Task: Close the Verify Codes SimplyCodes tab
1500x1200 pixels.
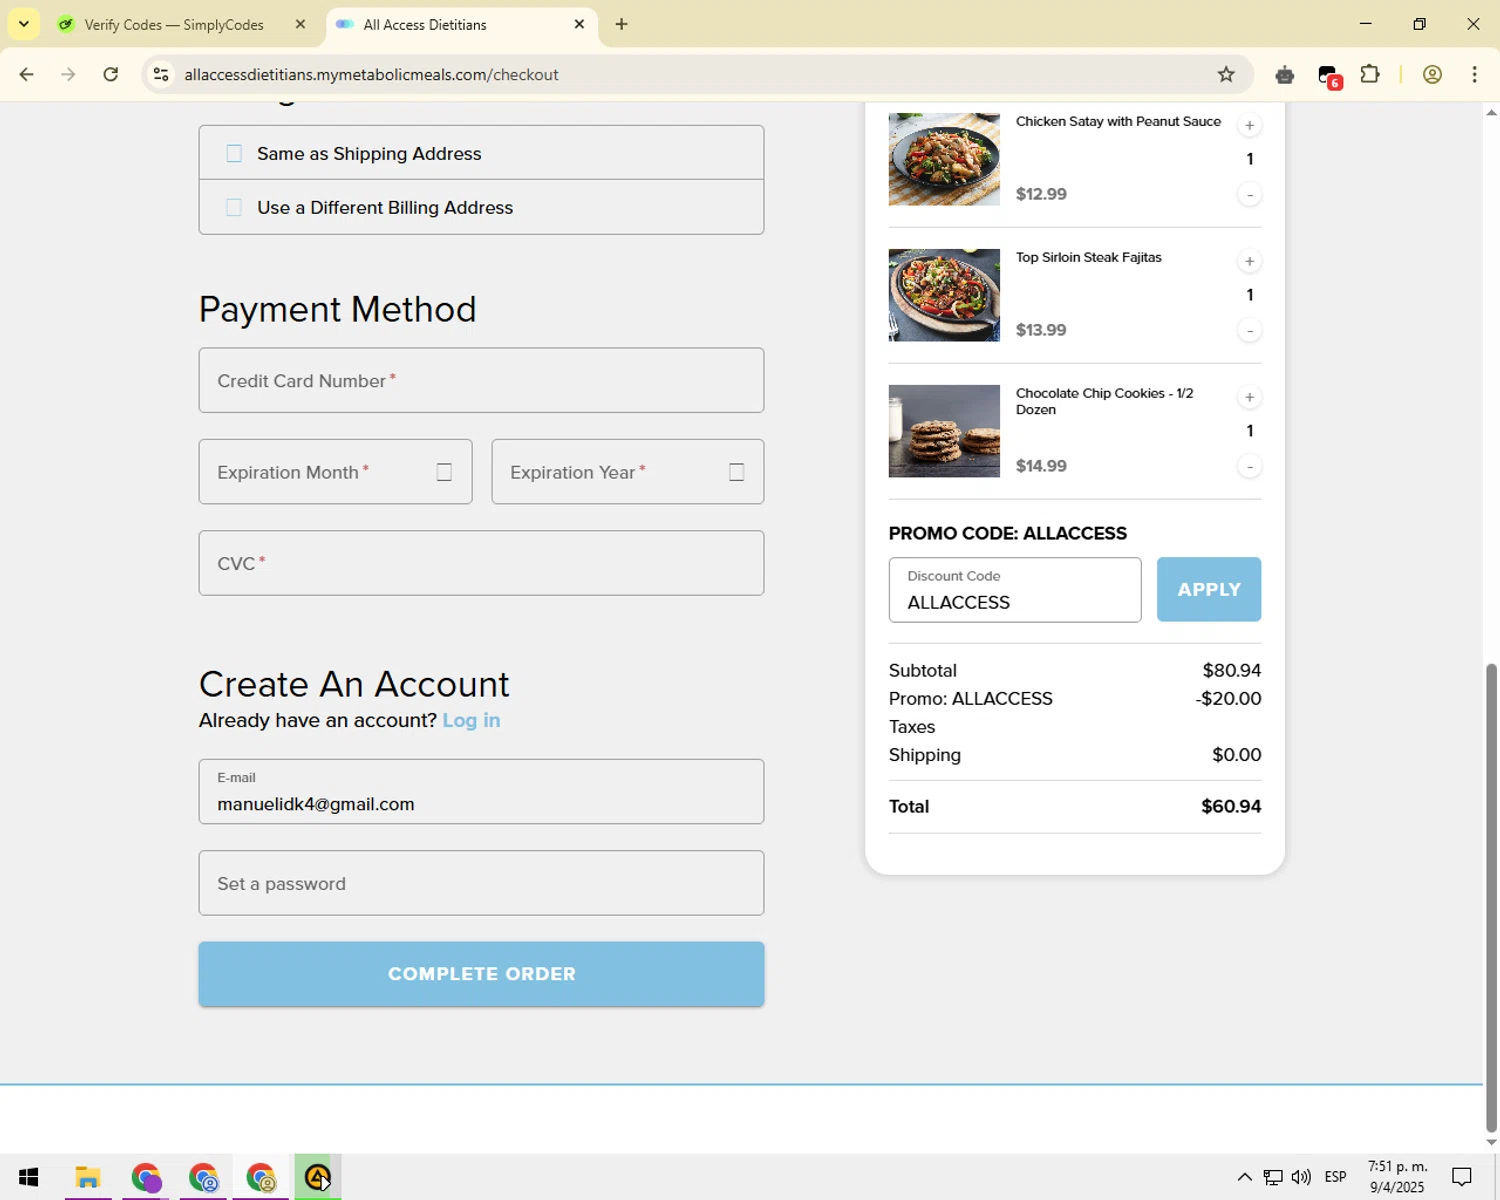Action: [300, 24]
